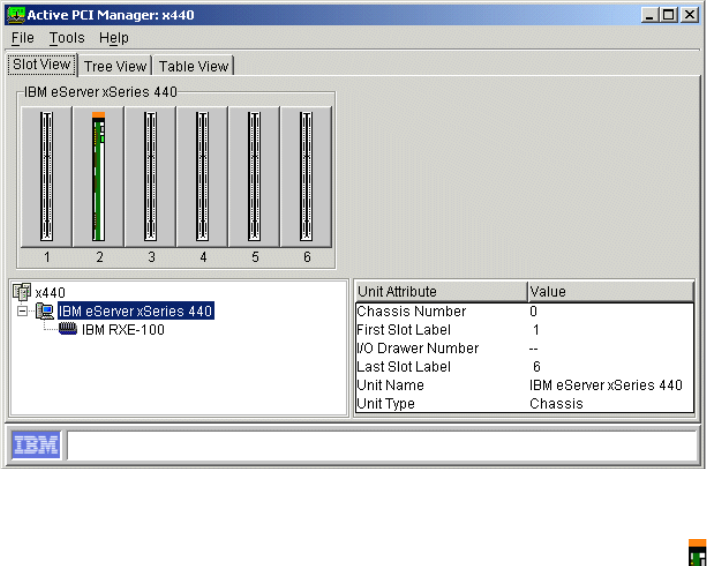Click the Chassis Number attribute row

coord(524,311)
